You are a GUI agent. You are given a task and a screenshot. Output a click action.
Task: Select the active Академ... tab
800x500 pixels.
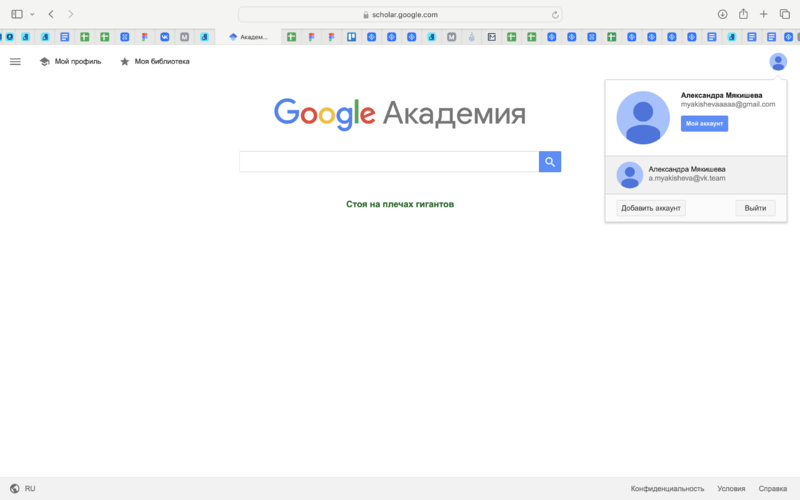248,37
